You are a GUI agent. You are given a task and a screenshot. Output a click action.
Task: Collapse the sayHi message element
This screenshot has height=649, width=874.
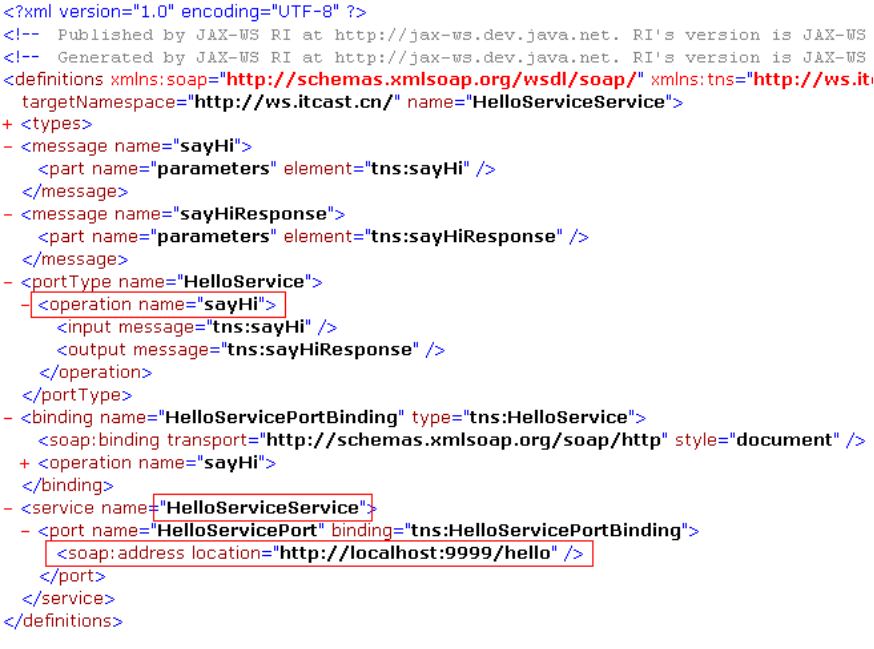[x=7, y=145]
